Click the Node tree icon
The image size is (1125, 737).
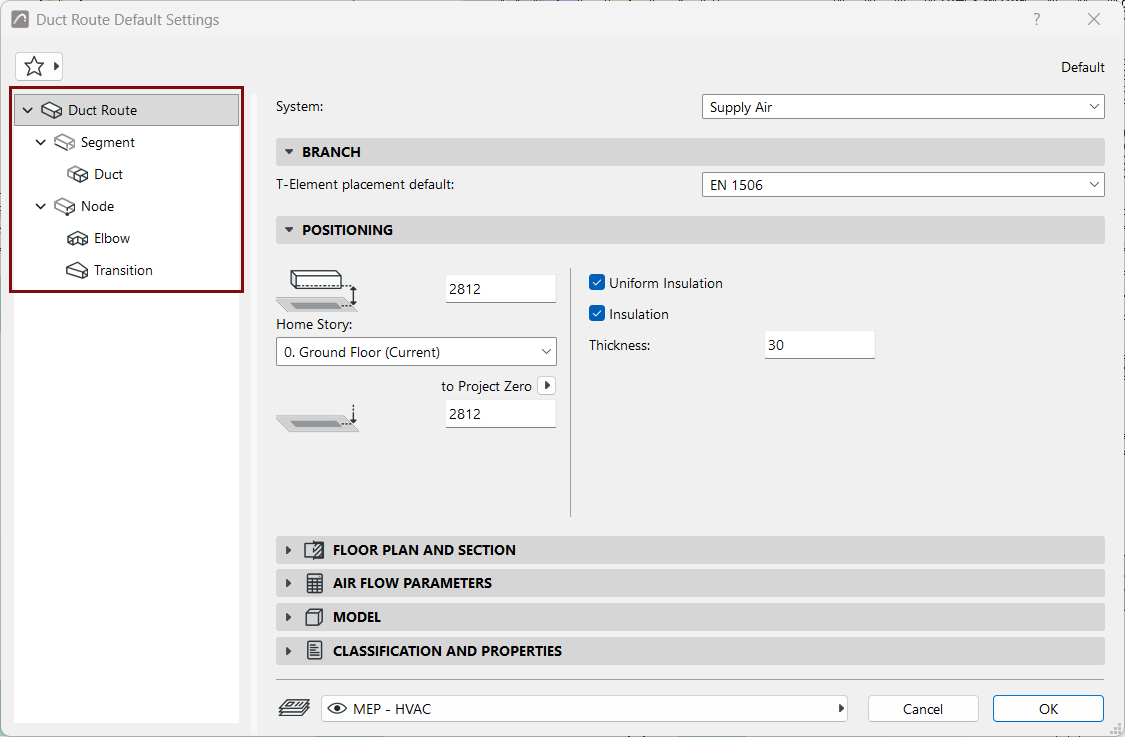coord(65,207)
